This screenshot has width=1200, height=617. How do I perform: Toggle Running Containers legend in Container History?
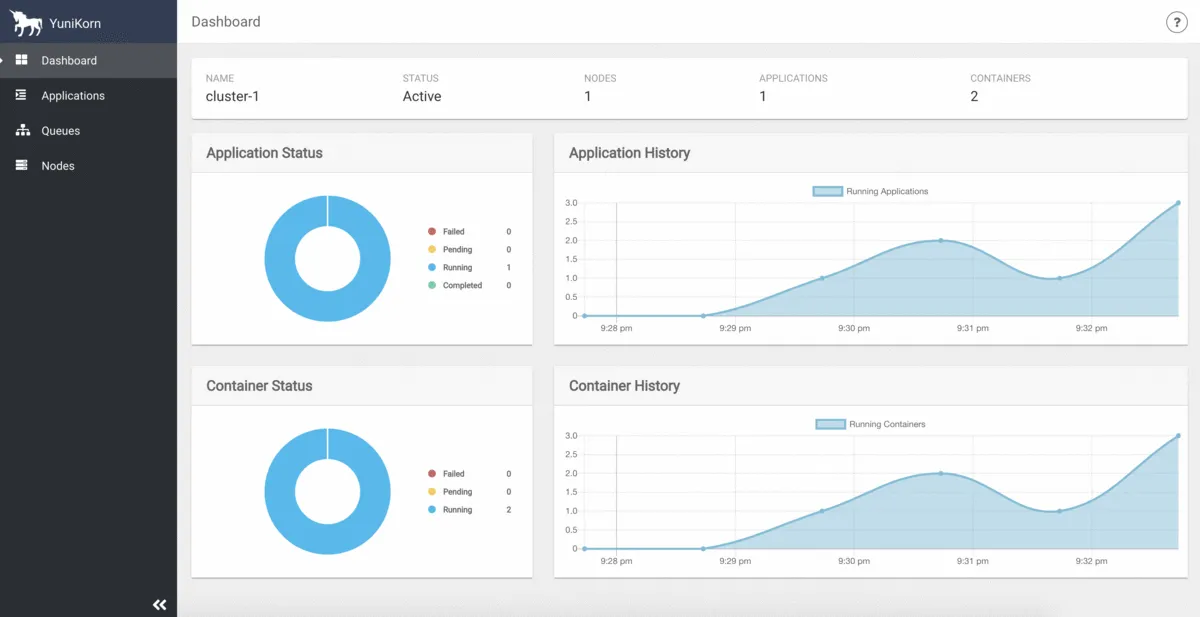870,424
